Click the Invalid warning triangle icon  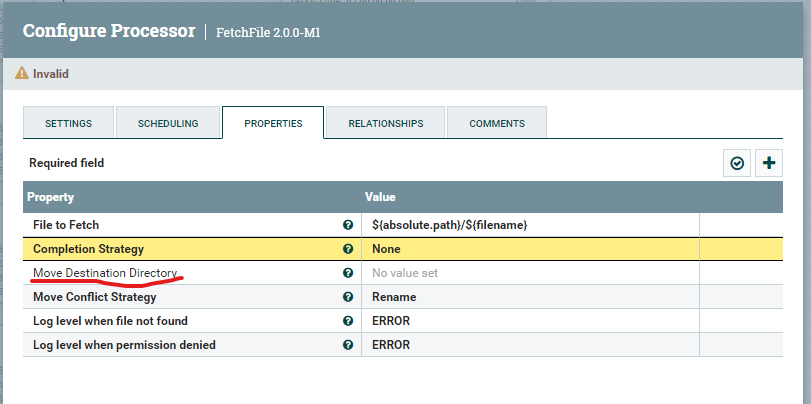pos(23,74)
